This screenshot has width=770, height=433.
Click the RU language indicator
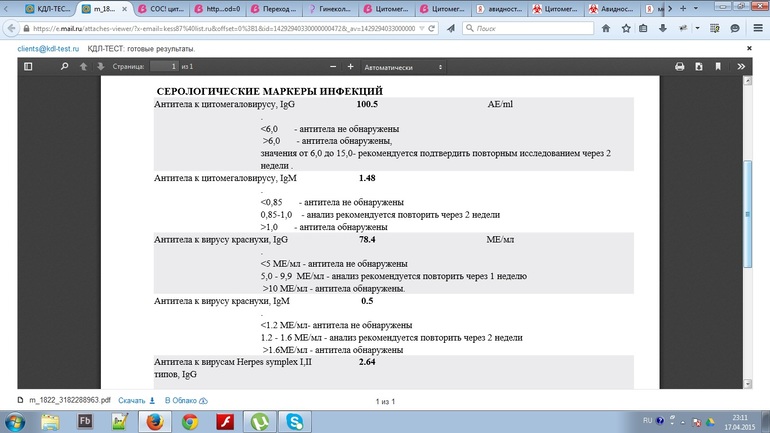click(x=647, y=421)
